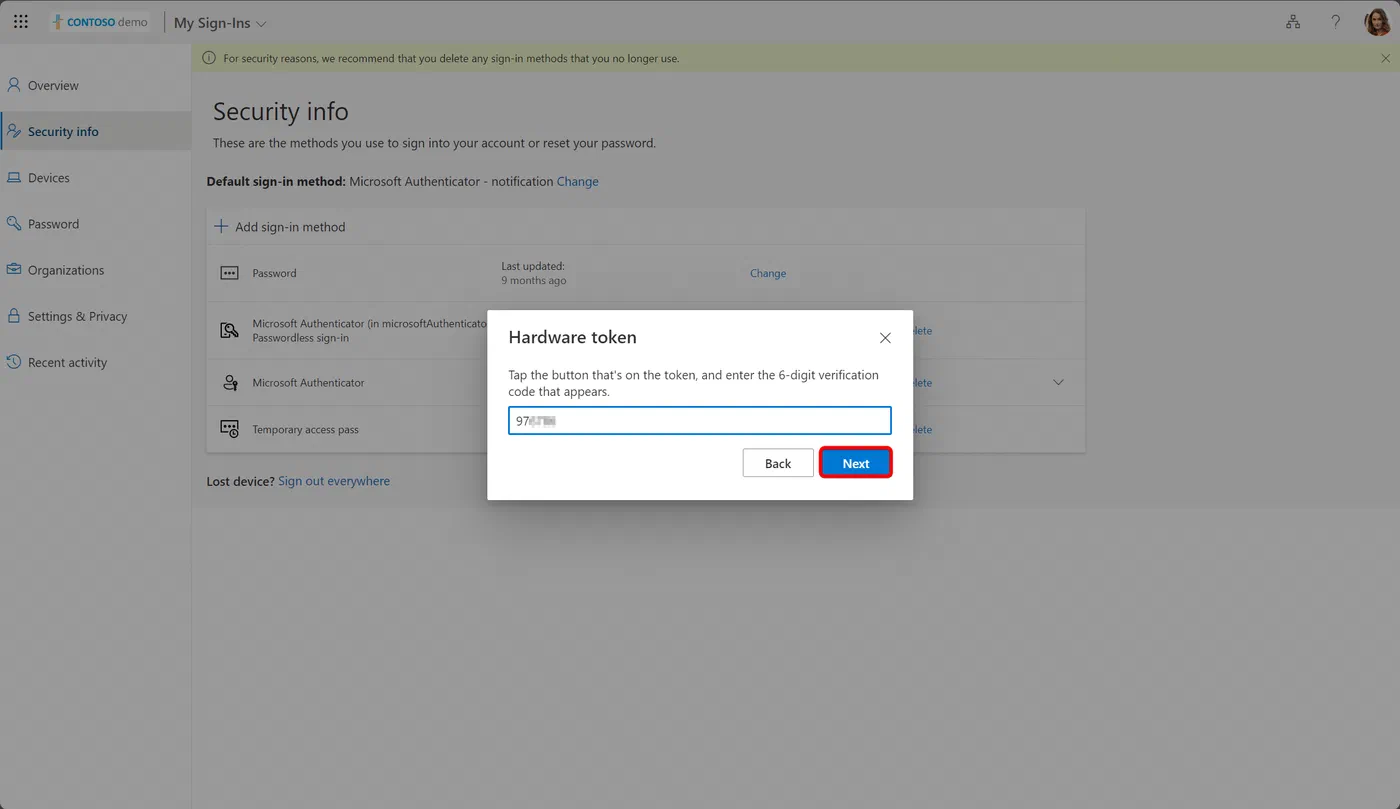Click the Microsoft Authenticator row icon

(230, 382)
